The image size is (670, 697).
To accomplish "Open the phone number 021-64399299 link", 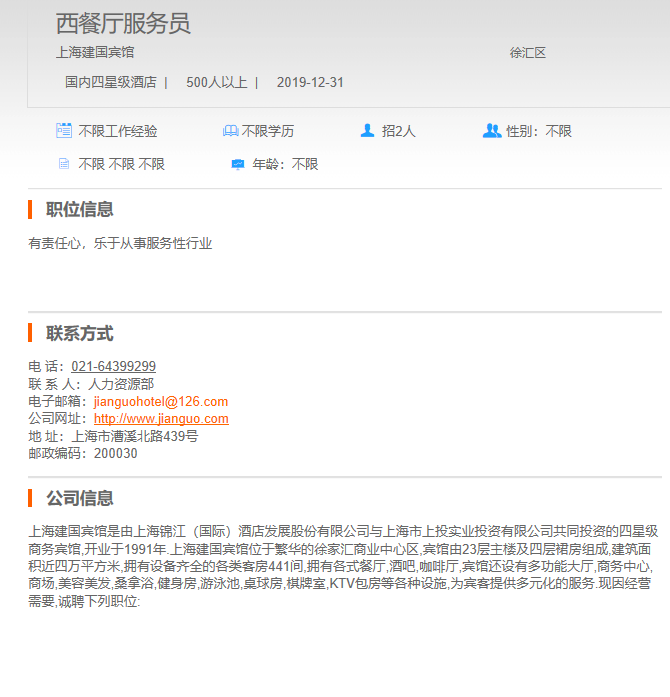I will pyautogui.click(x=113, y=367).
